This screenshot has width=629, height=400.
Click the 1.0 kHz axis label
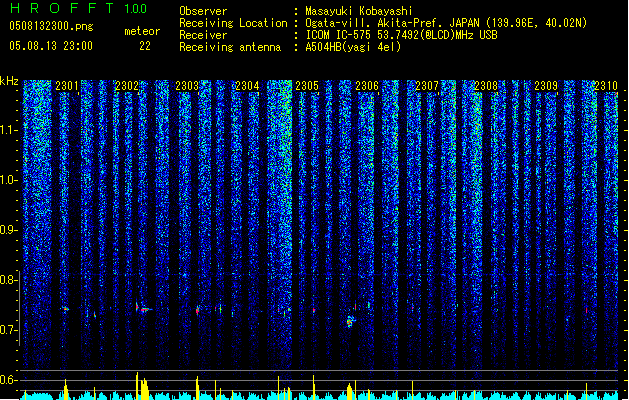click(9, 180)
